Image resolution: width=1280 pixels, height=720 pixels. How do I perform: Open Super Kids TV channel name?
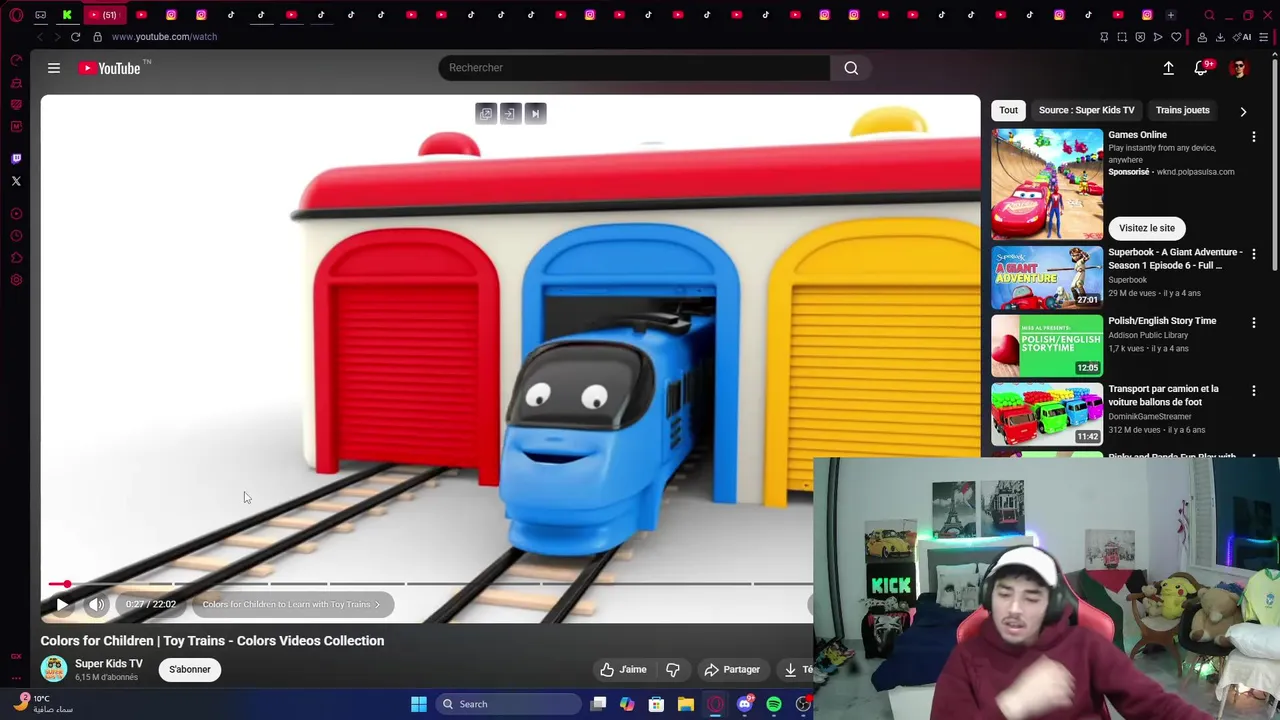109,663
